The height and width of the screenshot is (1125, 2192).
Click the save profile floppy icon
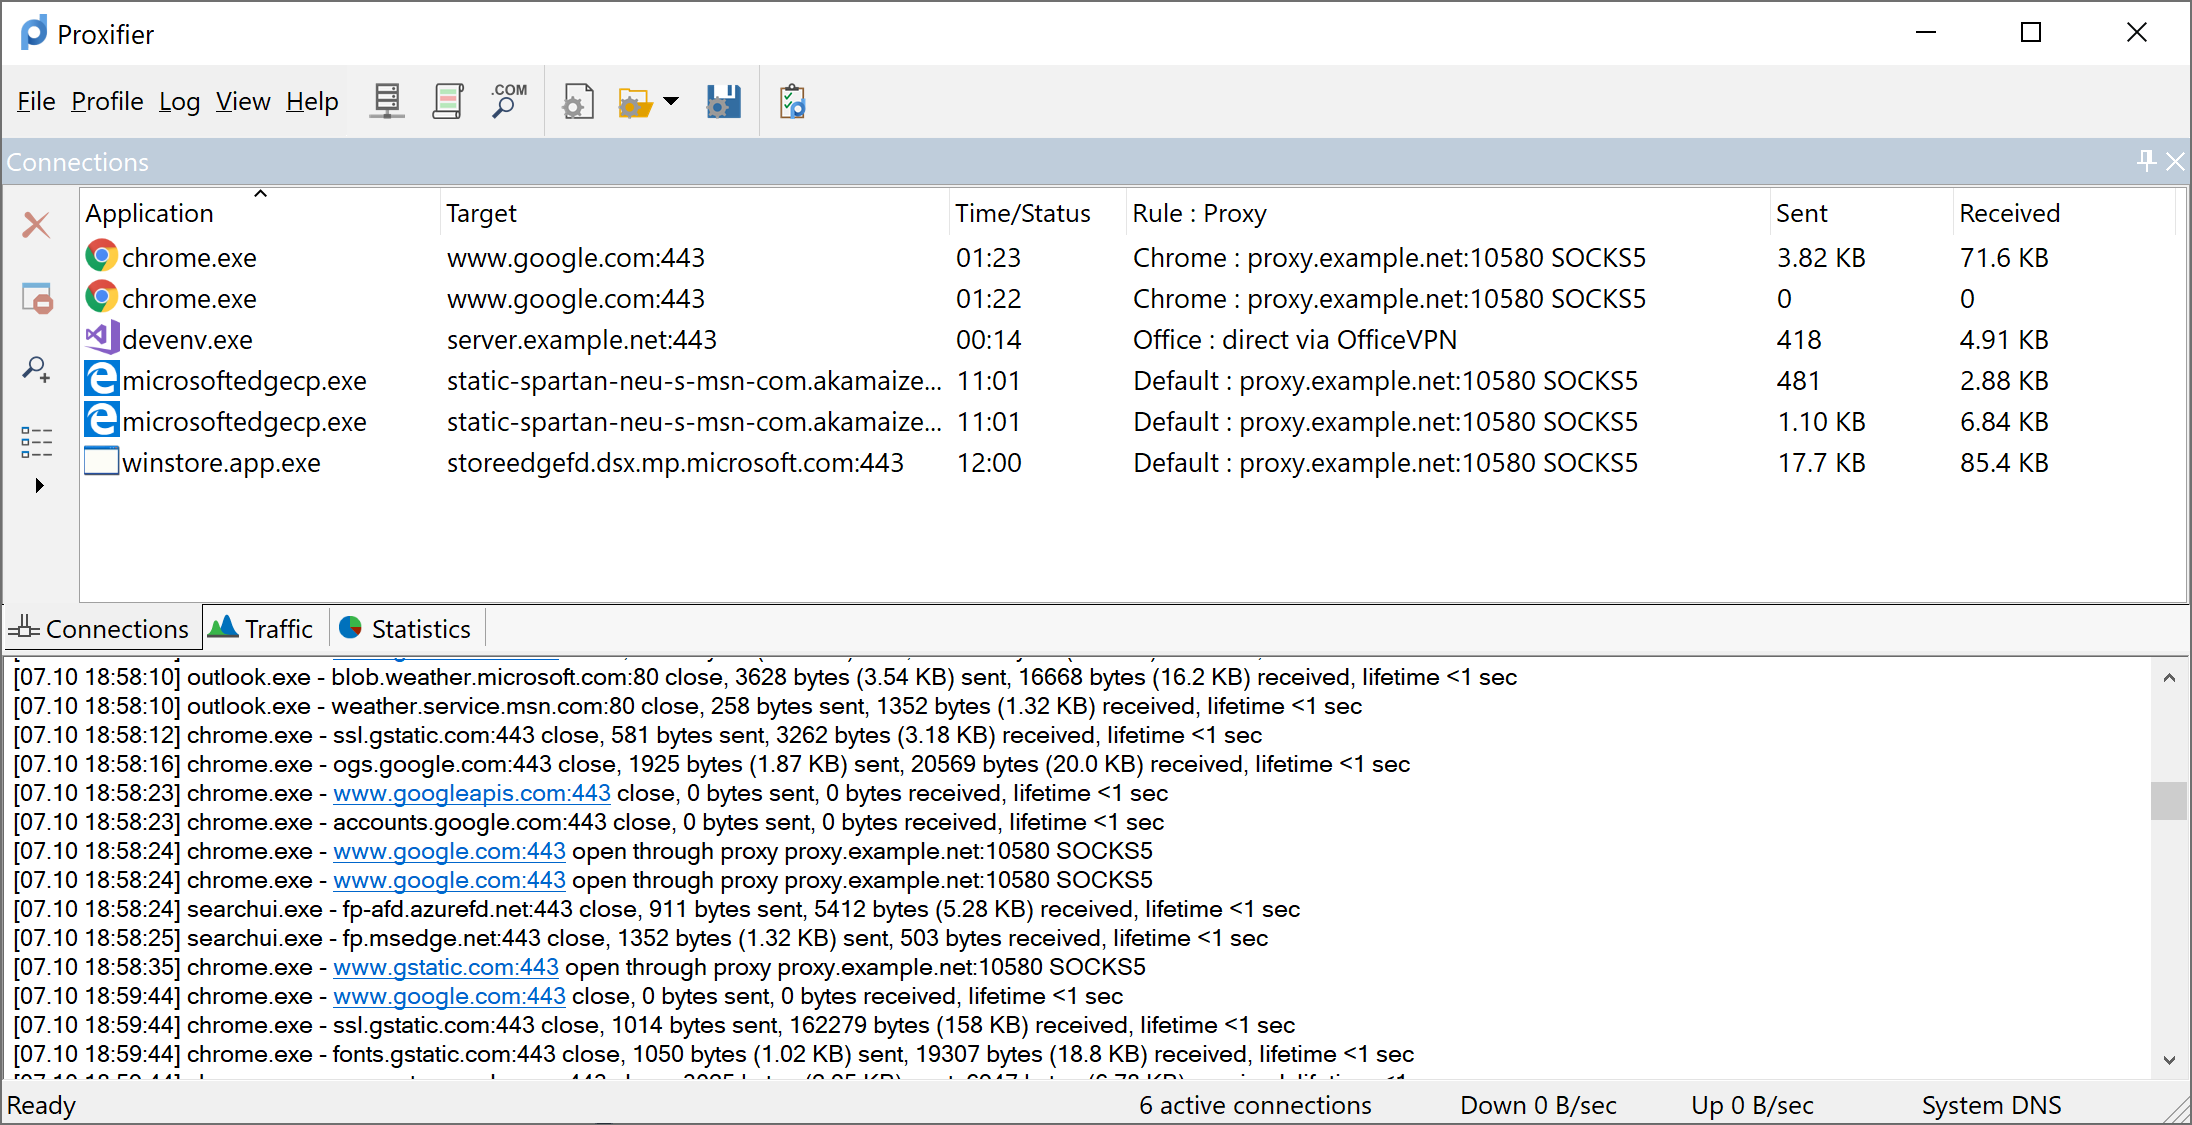pos(723,101)
